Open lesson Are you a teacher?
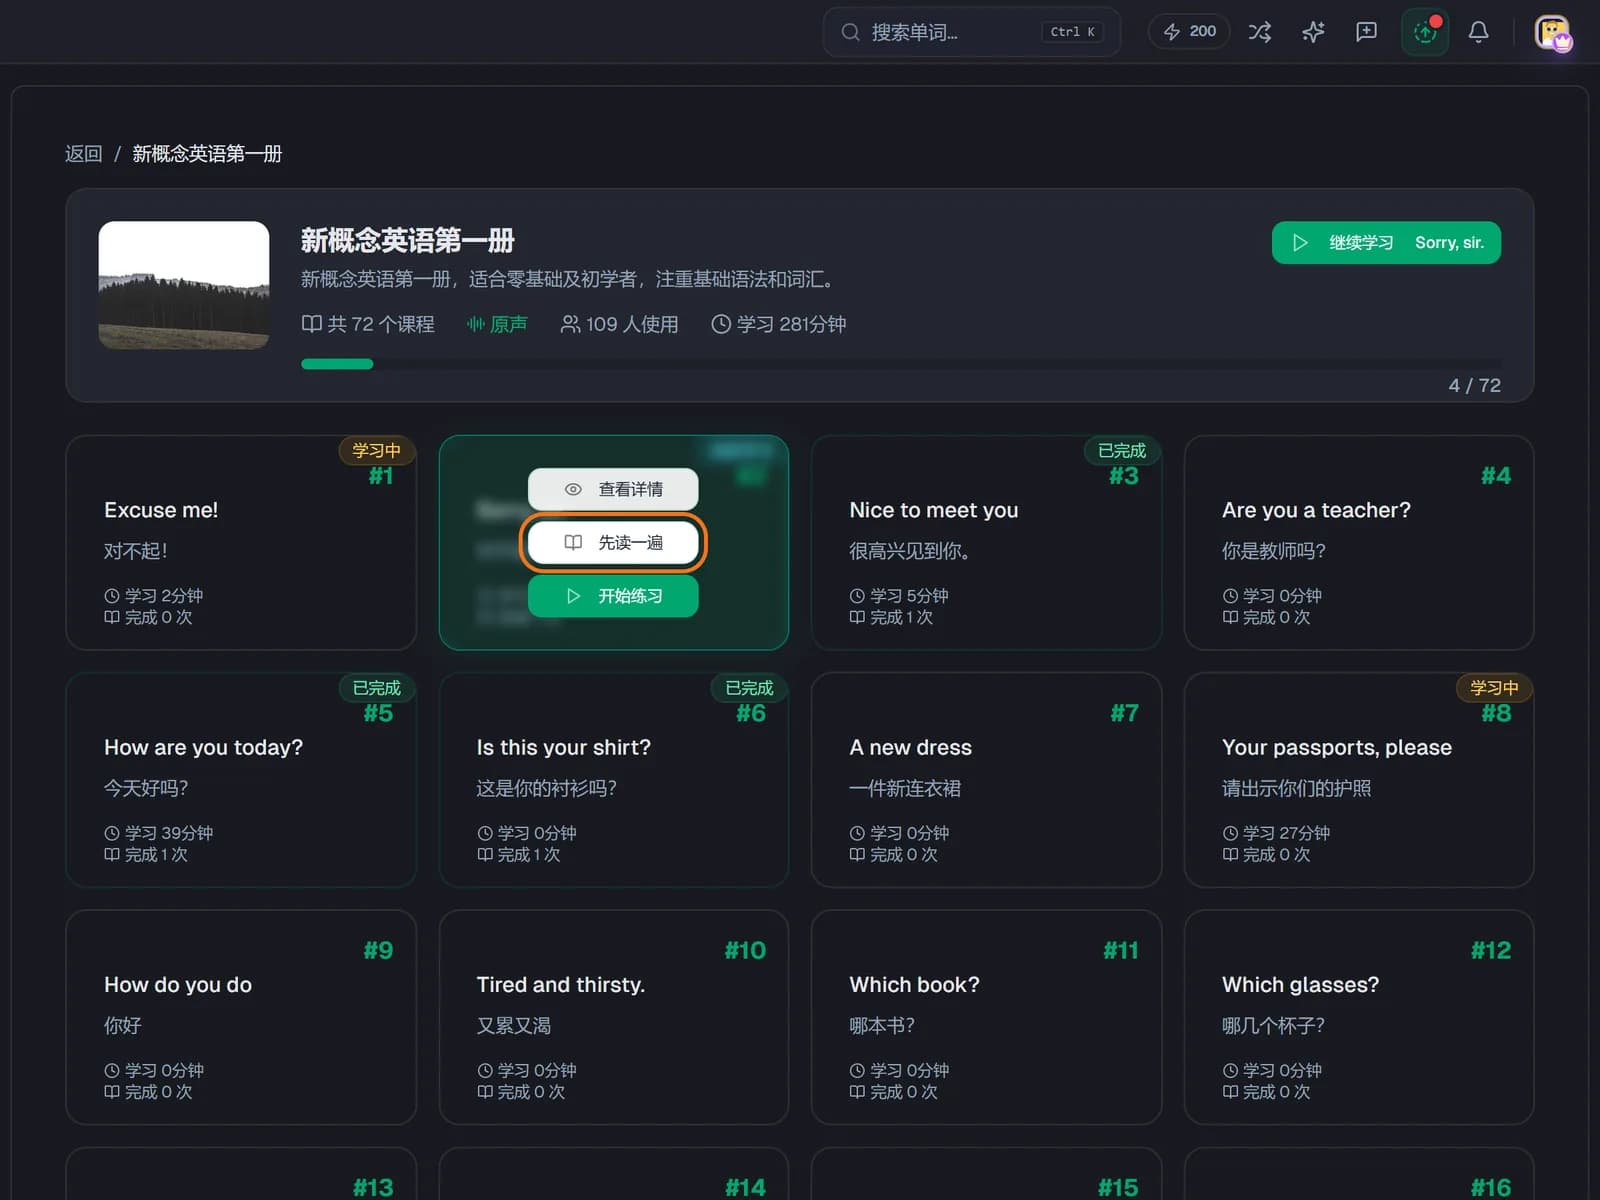1600x1200 pixels. 1359,543
